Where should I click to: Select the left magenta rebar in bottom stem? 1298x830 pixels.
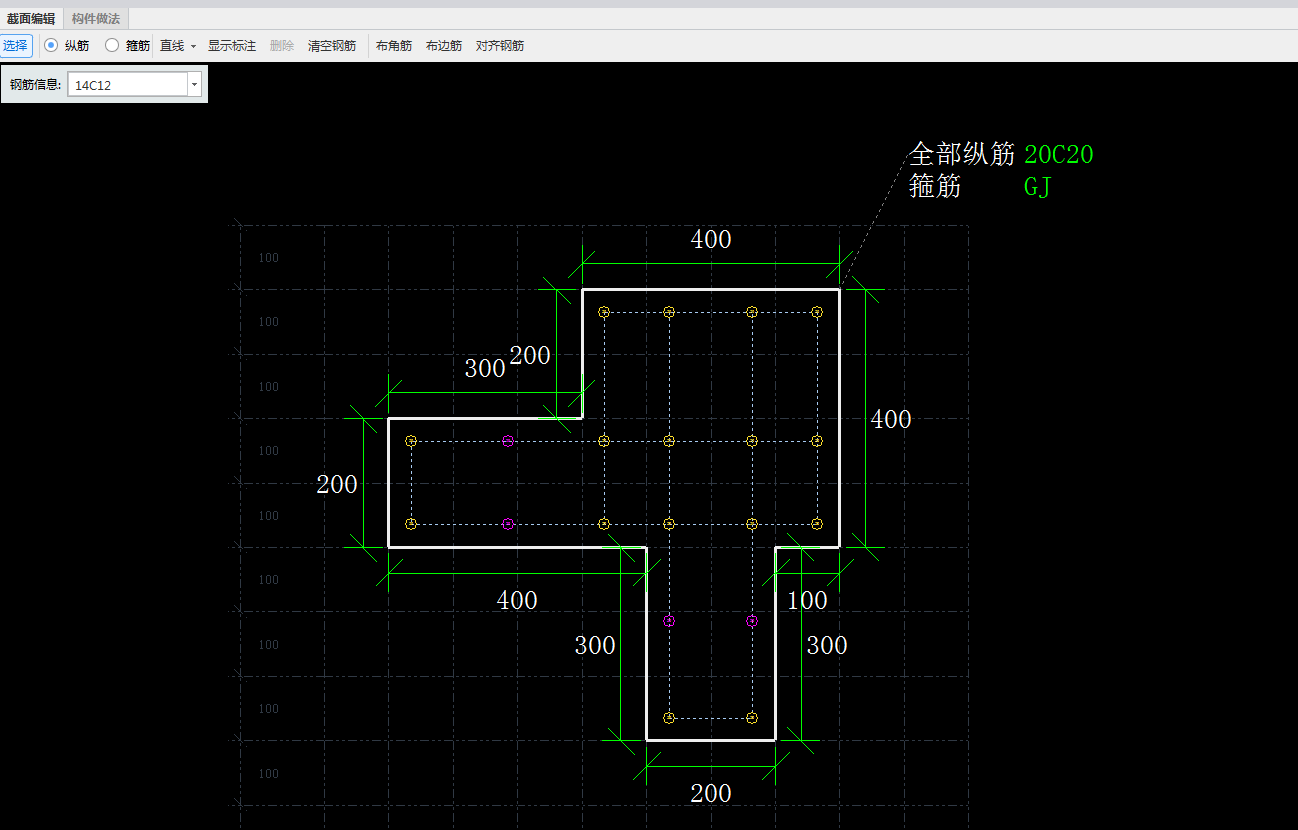(669, 621)
